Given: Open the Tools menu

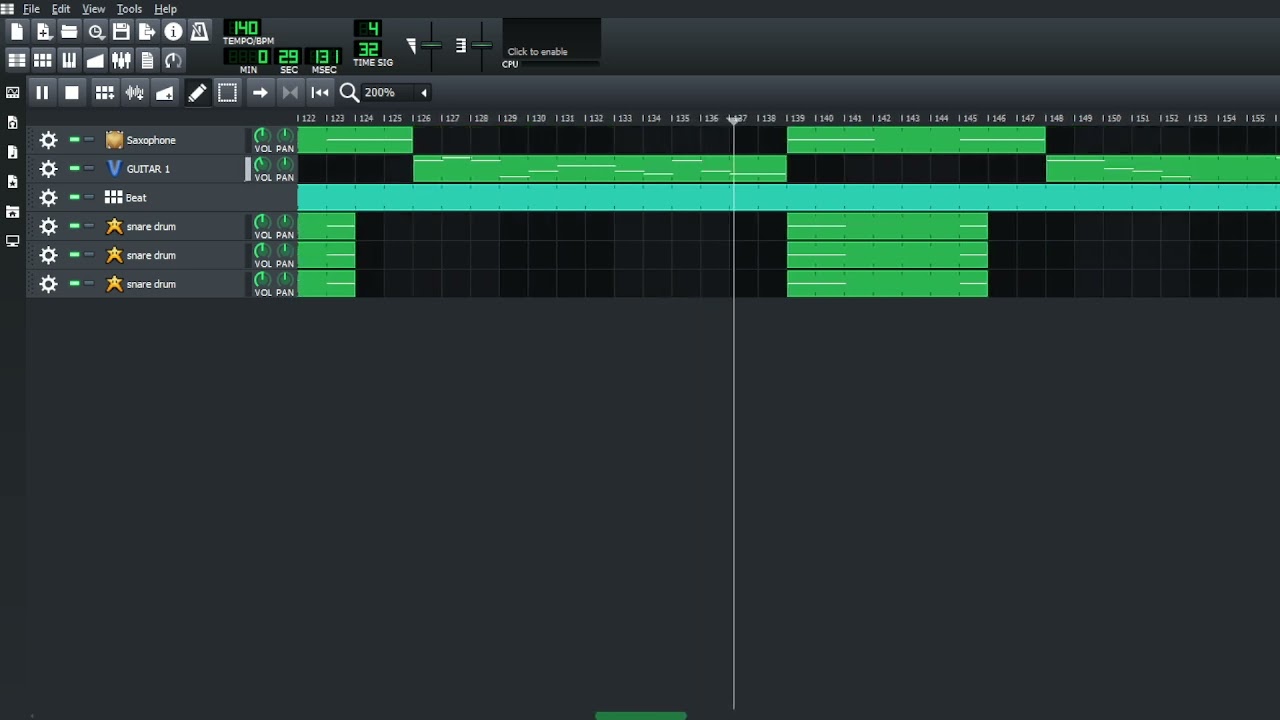Looking at the screenshot, I should [x=129, y=9].
